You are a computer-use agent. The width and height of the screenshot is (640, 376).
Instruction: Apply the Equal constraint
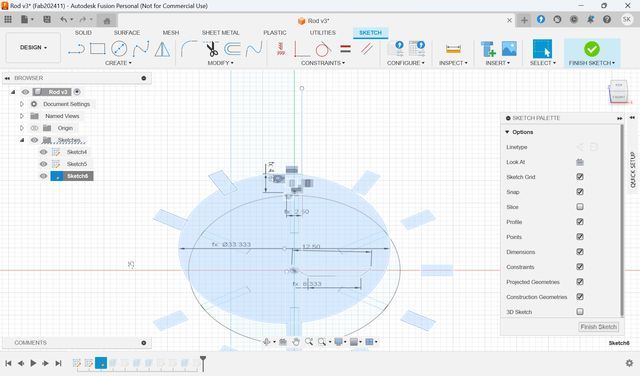coord(345,49)
